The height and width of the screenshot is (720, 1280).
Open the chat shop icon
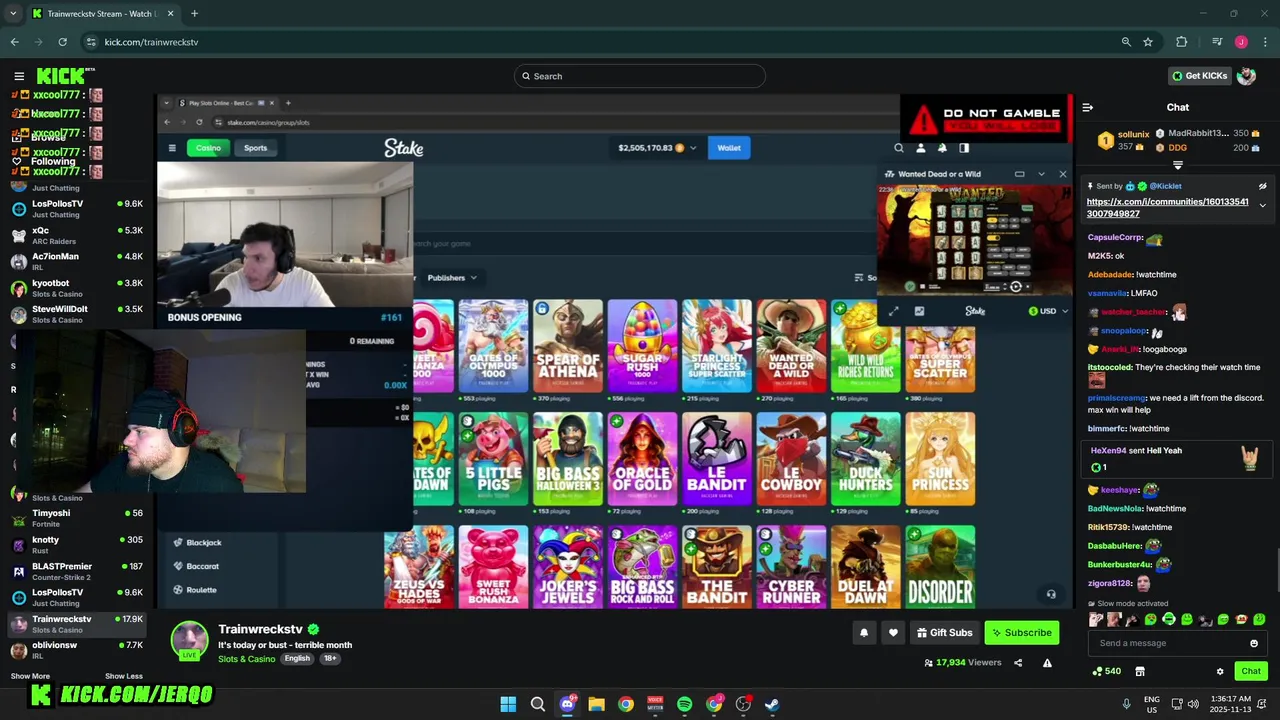point(1139,671)
